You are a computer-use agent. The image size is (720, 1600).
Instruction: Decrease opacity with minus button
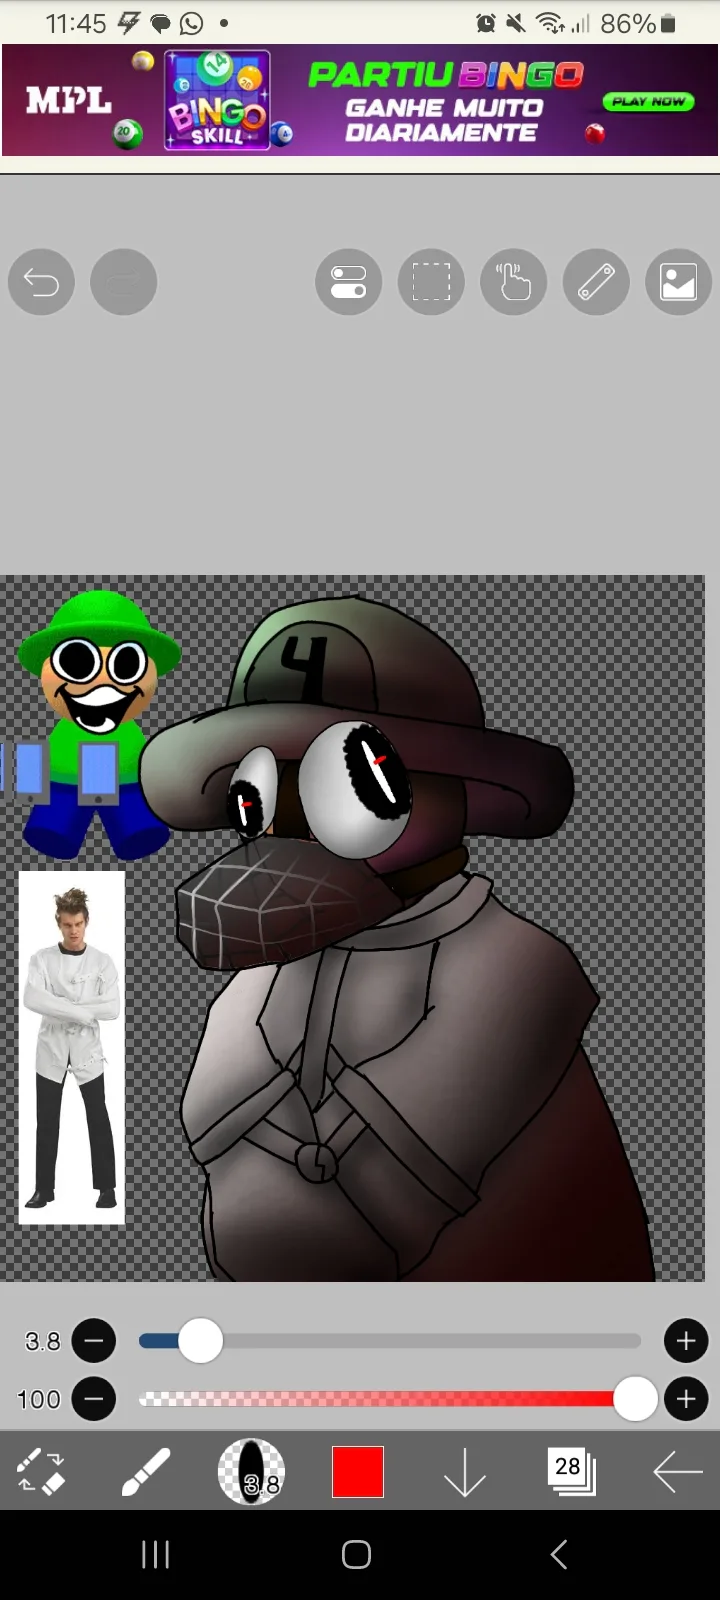[94, 1399]
